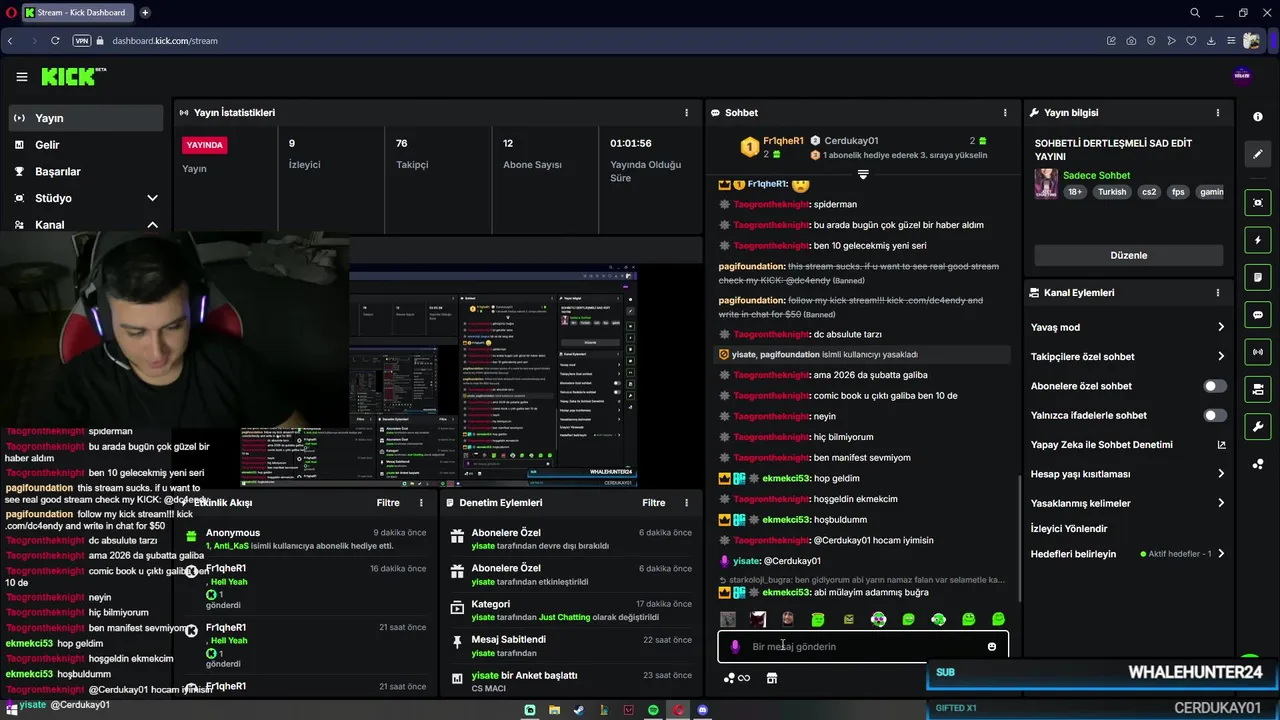Viewport: 1280px width, 720px height.
Task: Click the browser search tabs magnifier icon
Action: click(x=1195, y=13)
